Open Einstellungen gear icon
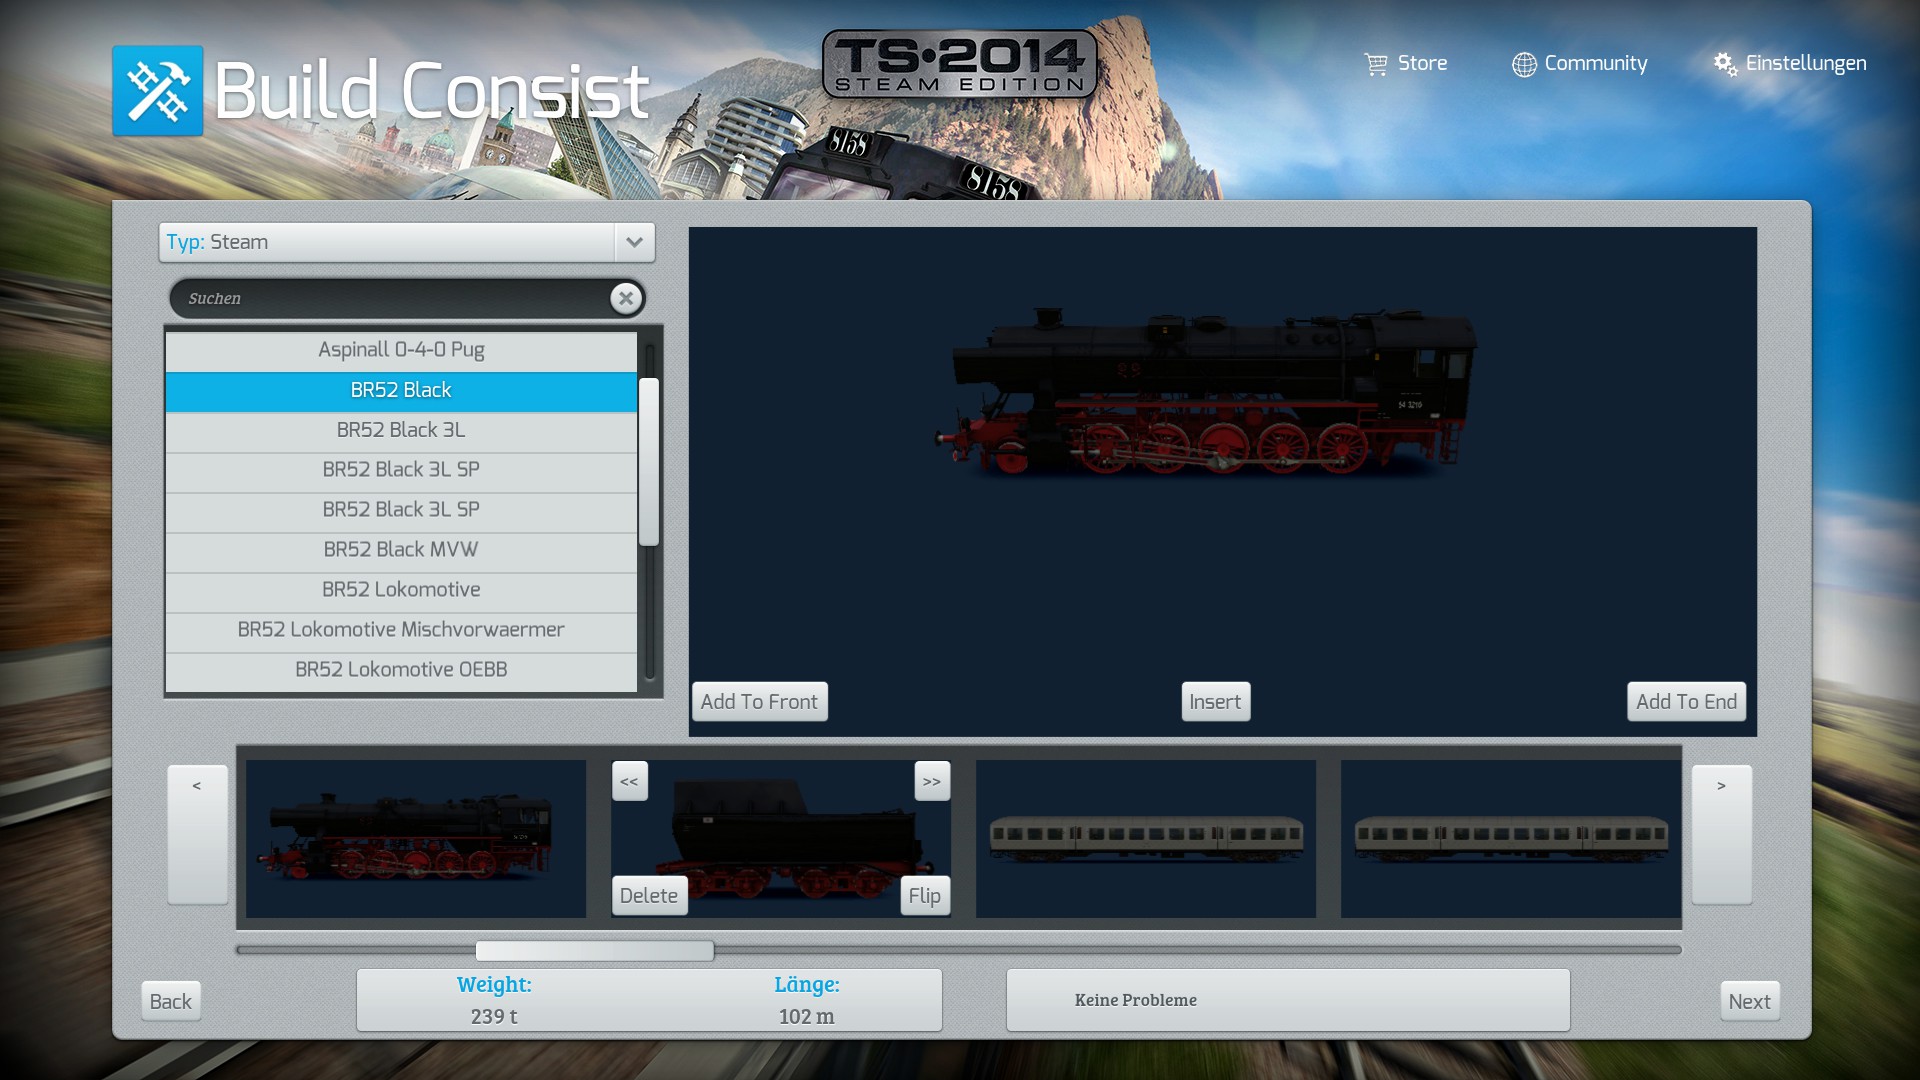Viewport: 1920px width, 1080px height. point(1725,64)
